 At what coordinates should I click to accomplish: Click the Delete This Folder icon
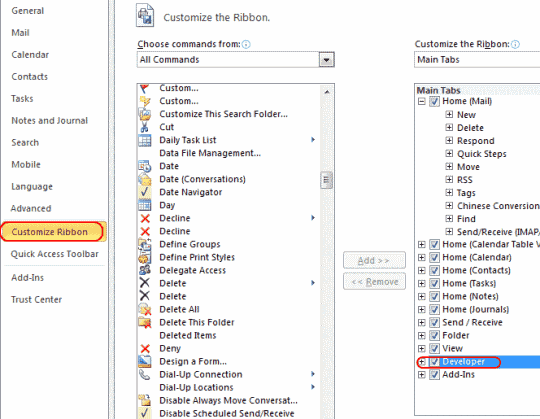(145, 322)
